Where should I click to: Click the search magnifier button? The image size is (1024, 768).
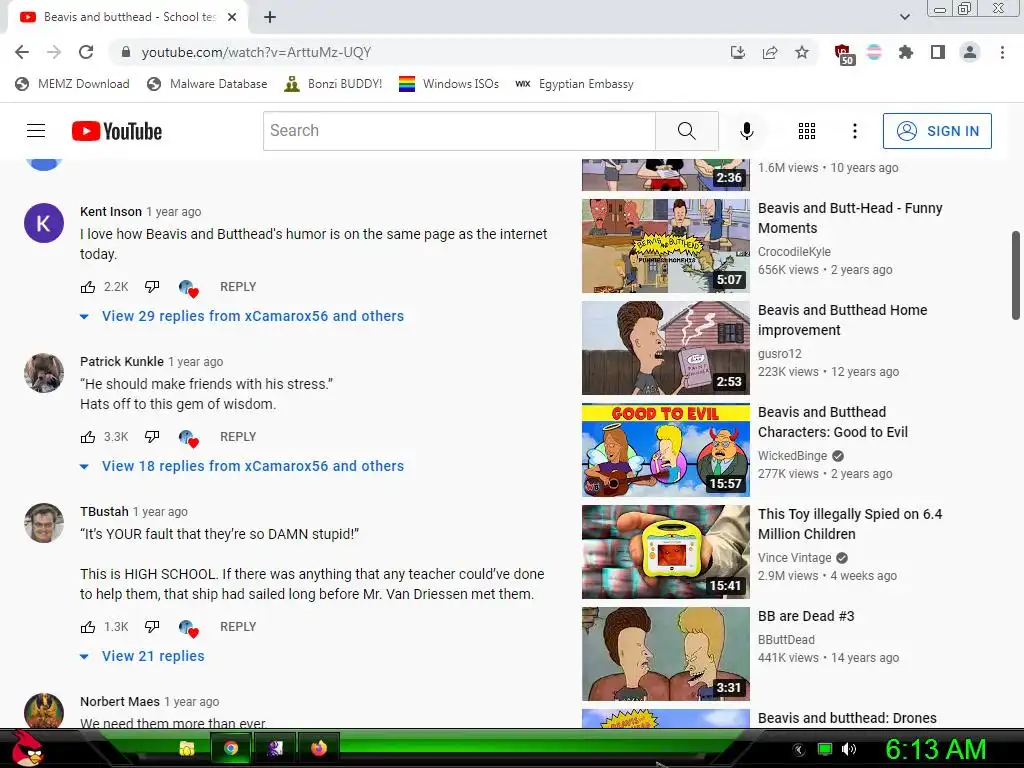686,131
